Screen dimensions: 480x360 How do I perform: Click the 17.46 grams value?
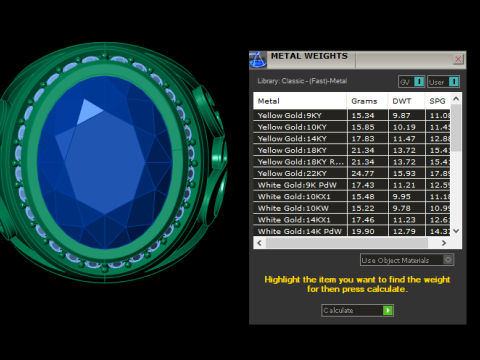tap(363, 220)
